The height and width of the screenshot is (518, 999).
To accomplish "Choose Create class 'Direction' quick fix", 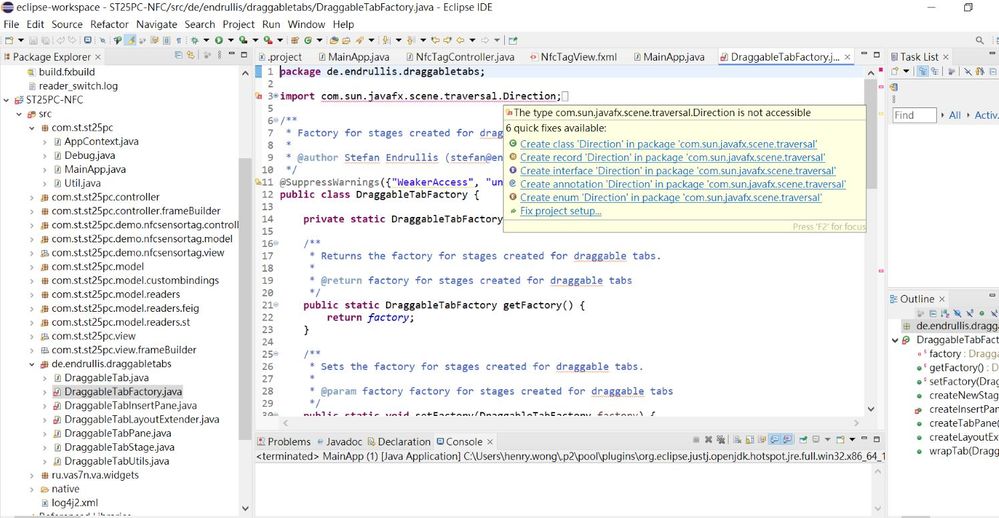I will pyautogui.click(x=668, y=144).
